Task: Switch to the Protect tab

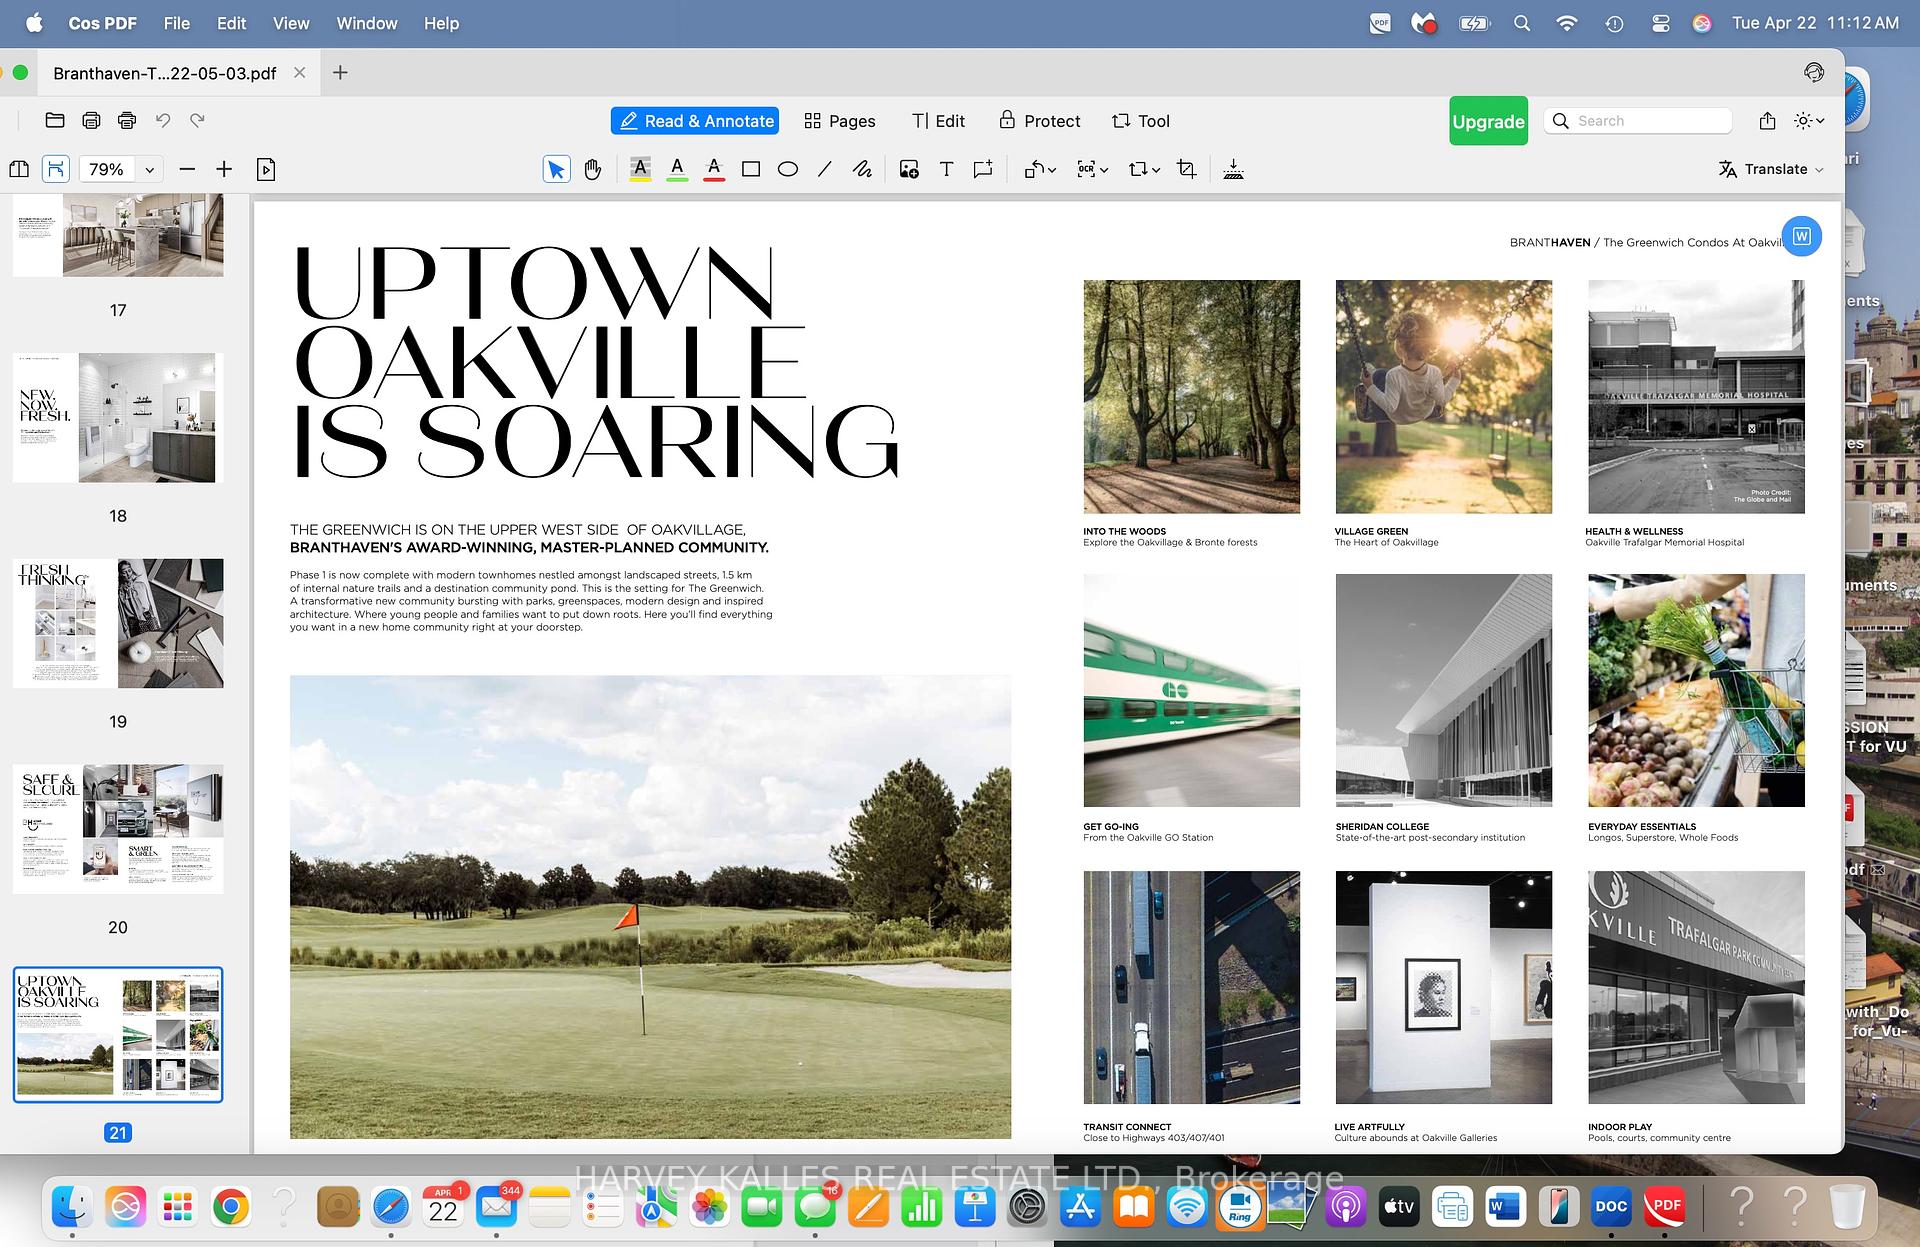Action: [1040, 121]
